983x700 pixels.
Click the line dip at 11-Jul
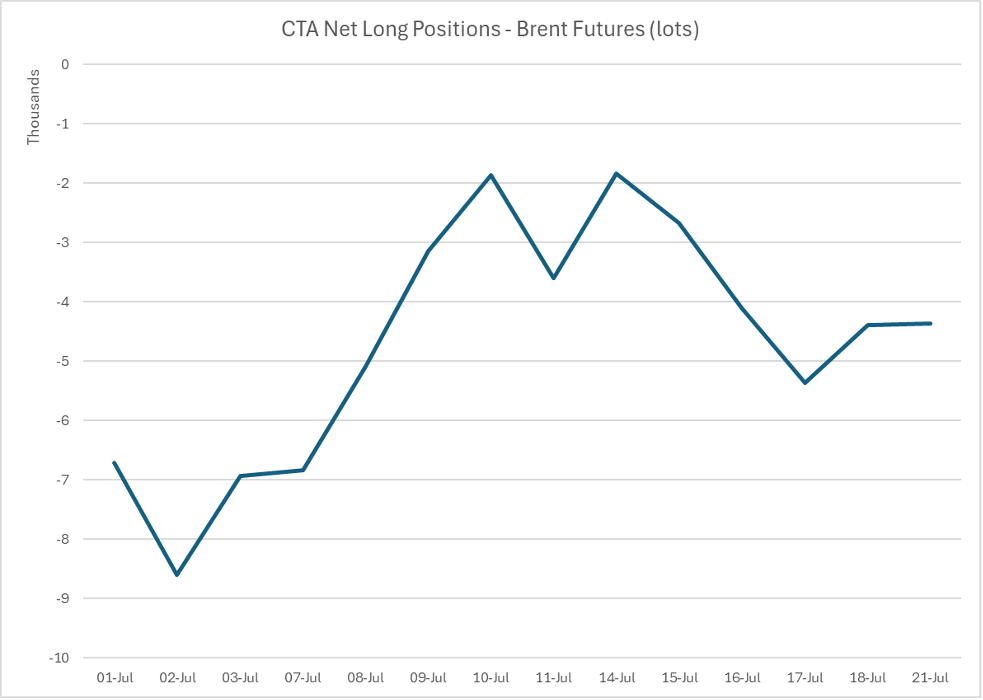(x=554, y=278)
